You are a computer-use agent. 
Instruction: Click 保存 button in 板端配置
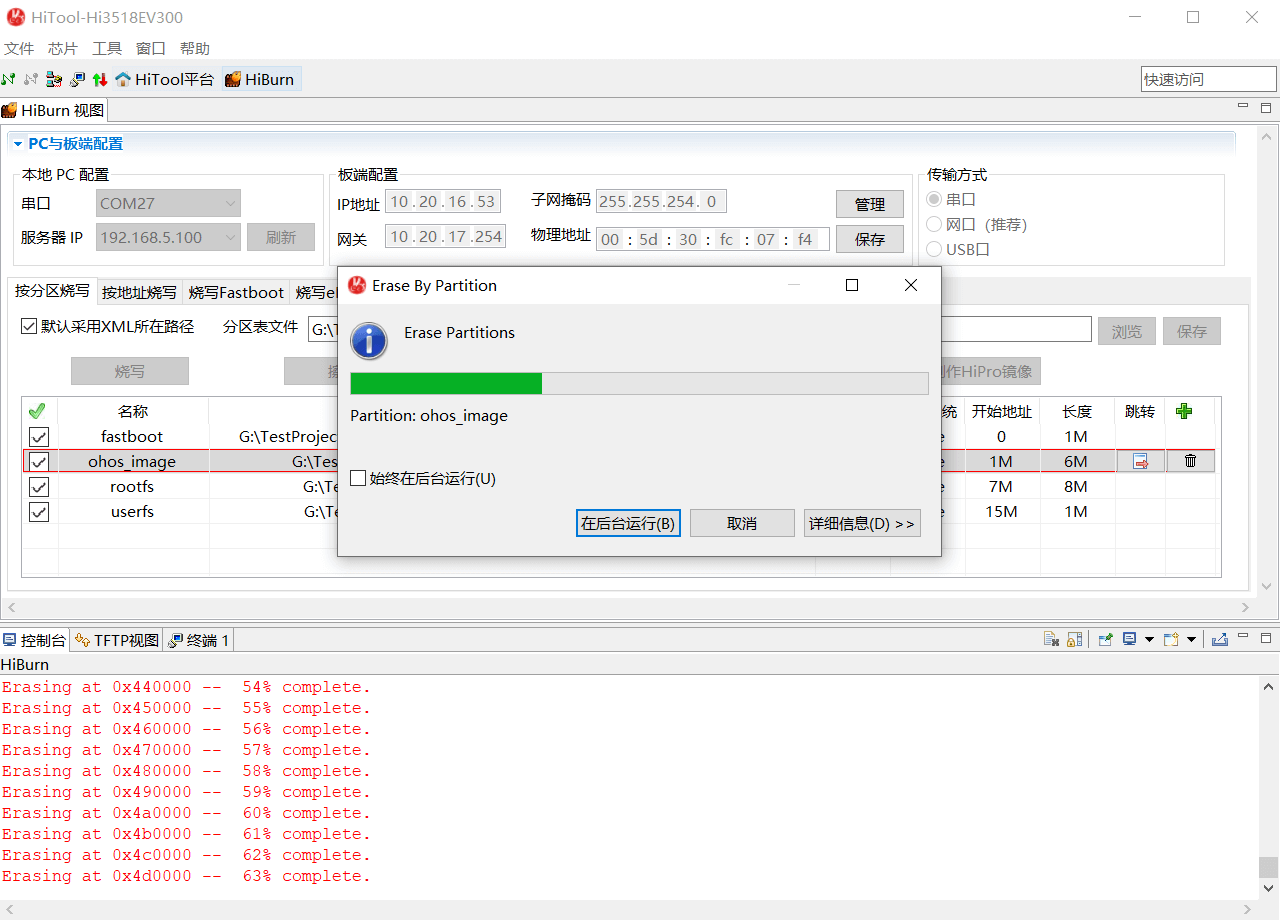pyautogui.click(x=870, y=239)
